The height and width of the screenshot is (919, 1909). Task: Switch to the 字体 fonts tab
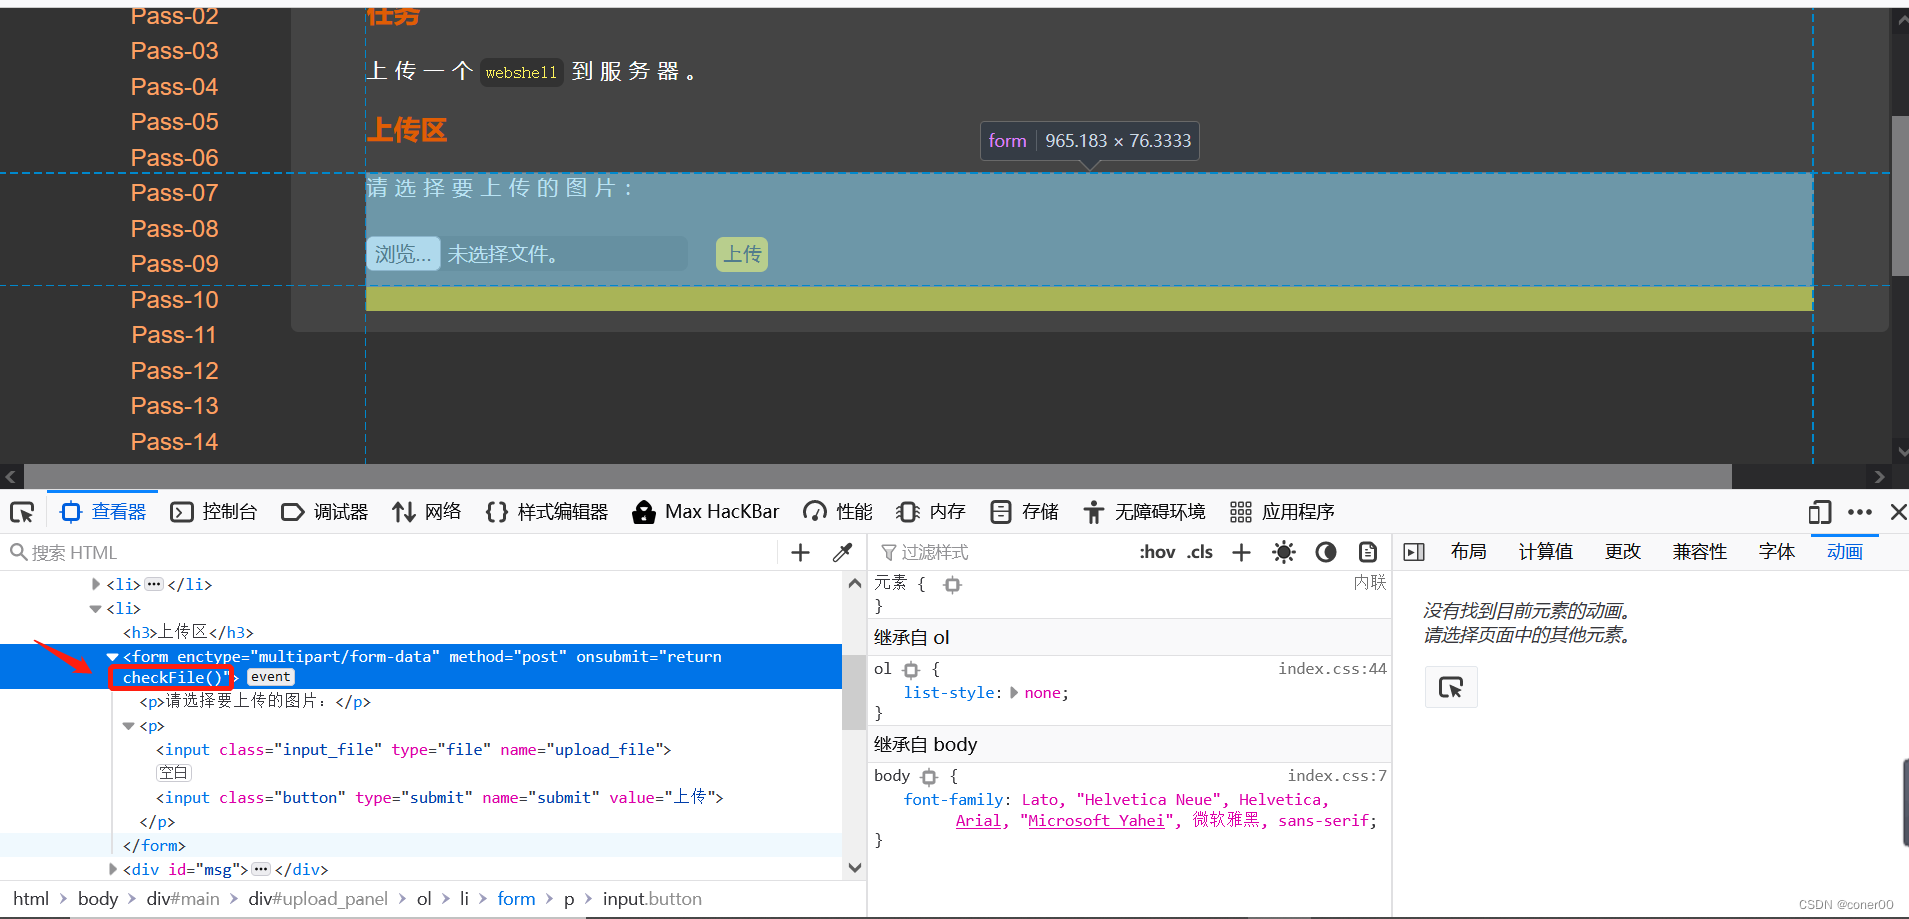pyautogui.click(x=1776, y=552)
